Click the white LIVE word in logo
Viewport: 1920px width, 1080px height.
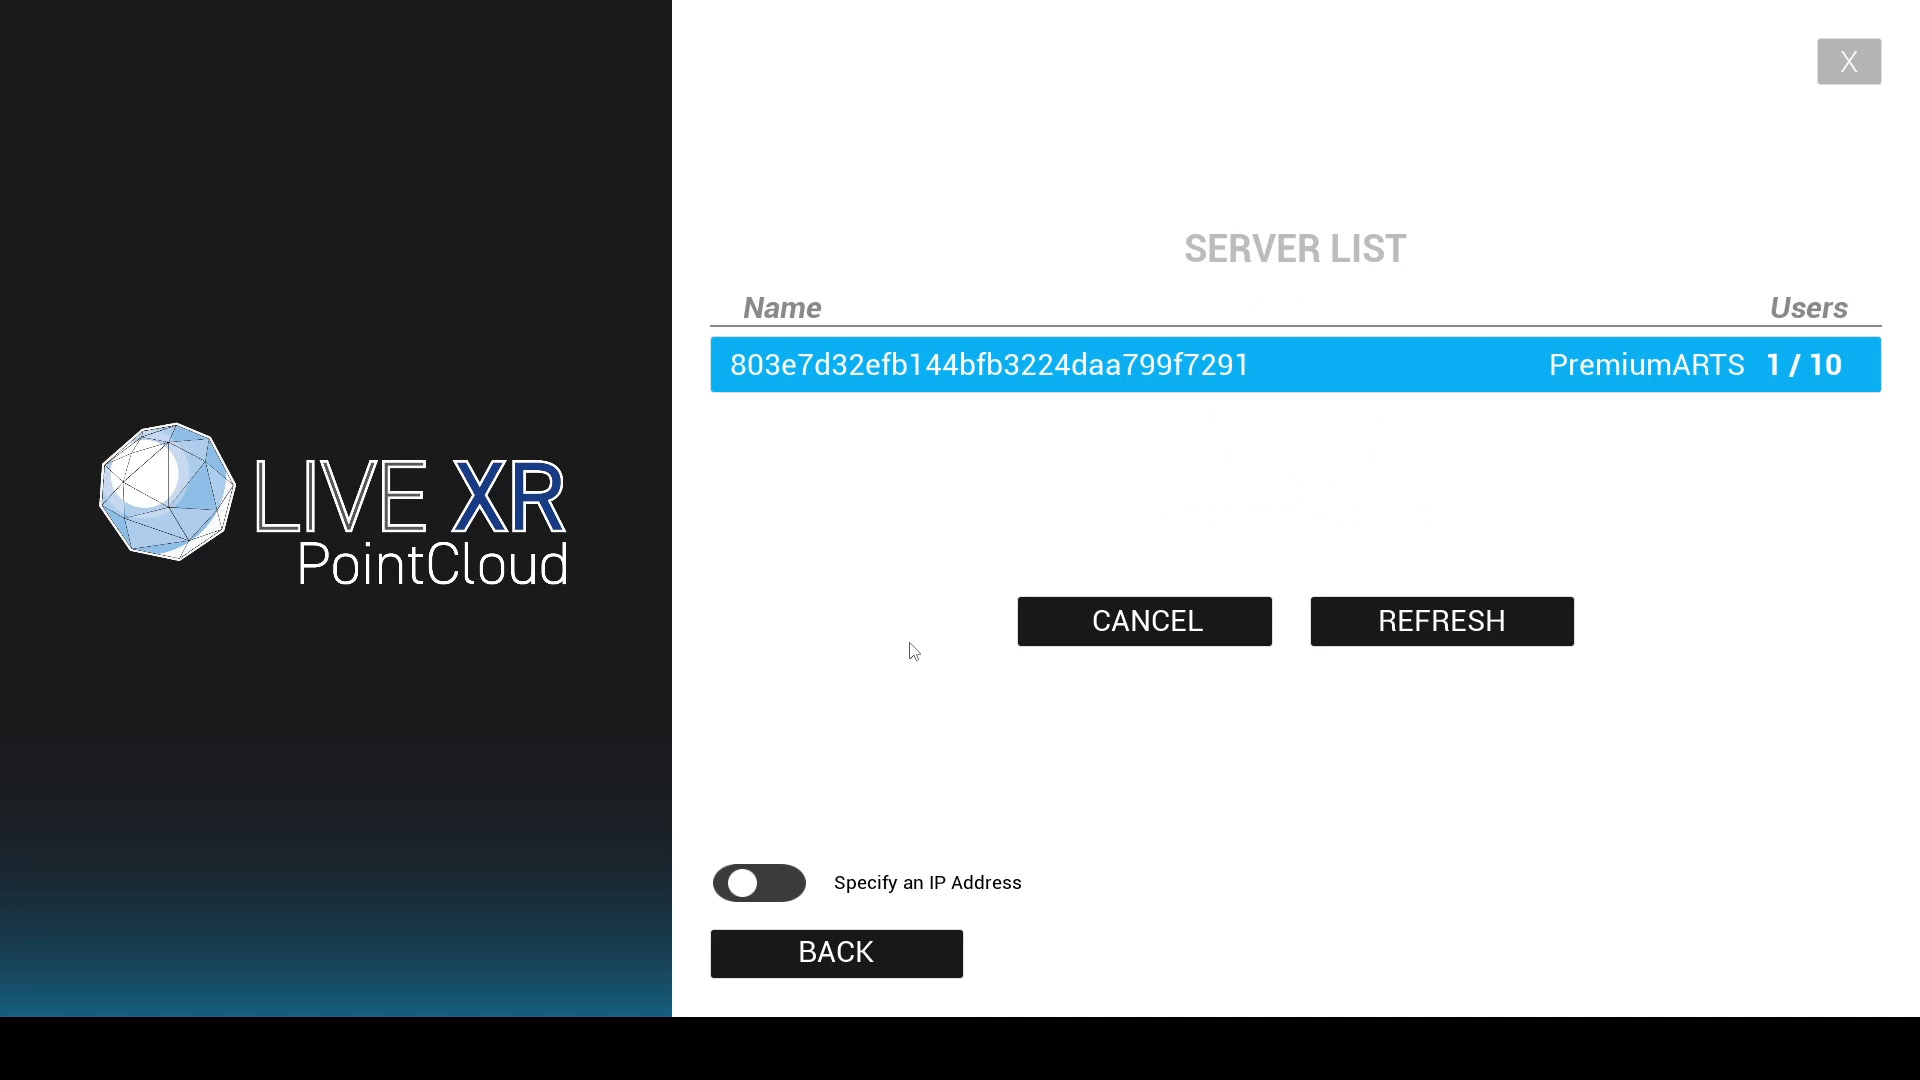tap(341, 496)
